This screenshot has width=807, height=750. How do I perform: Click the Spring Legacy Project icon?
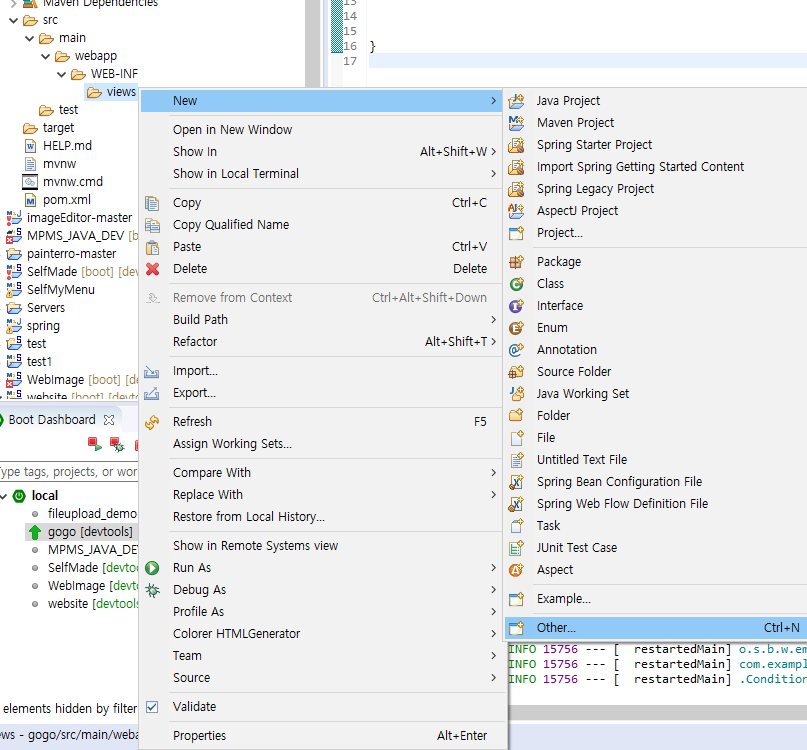pos(516,189)
